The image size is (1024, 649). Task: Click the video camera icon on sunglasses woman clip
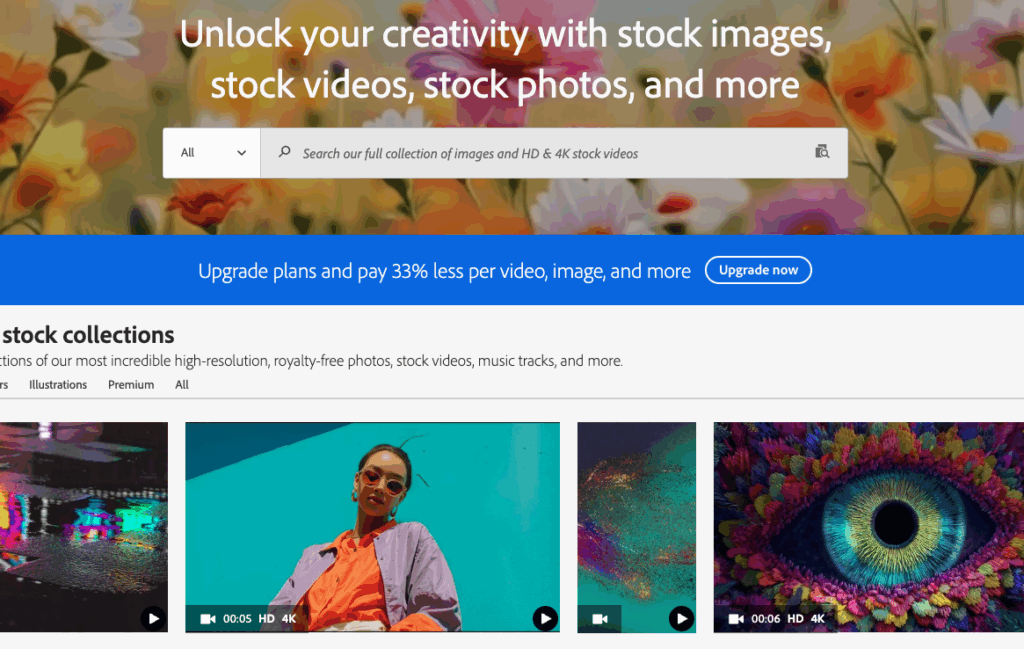click(x=208, y=619)
